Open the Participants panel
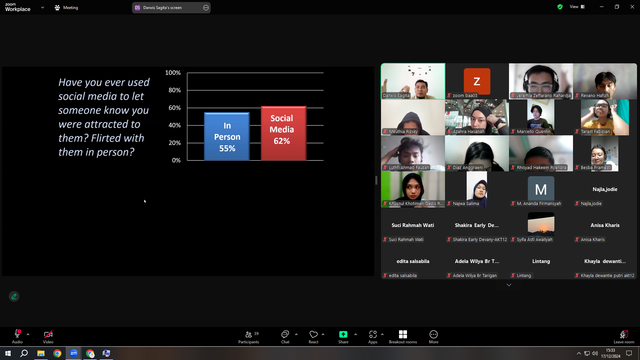 (x=249, y=336)
